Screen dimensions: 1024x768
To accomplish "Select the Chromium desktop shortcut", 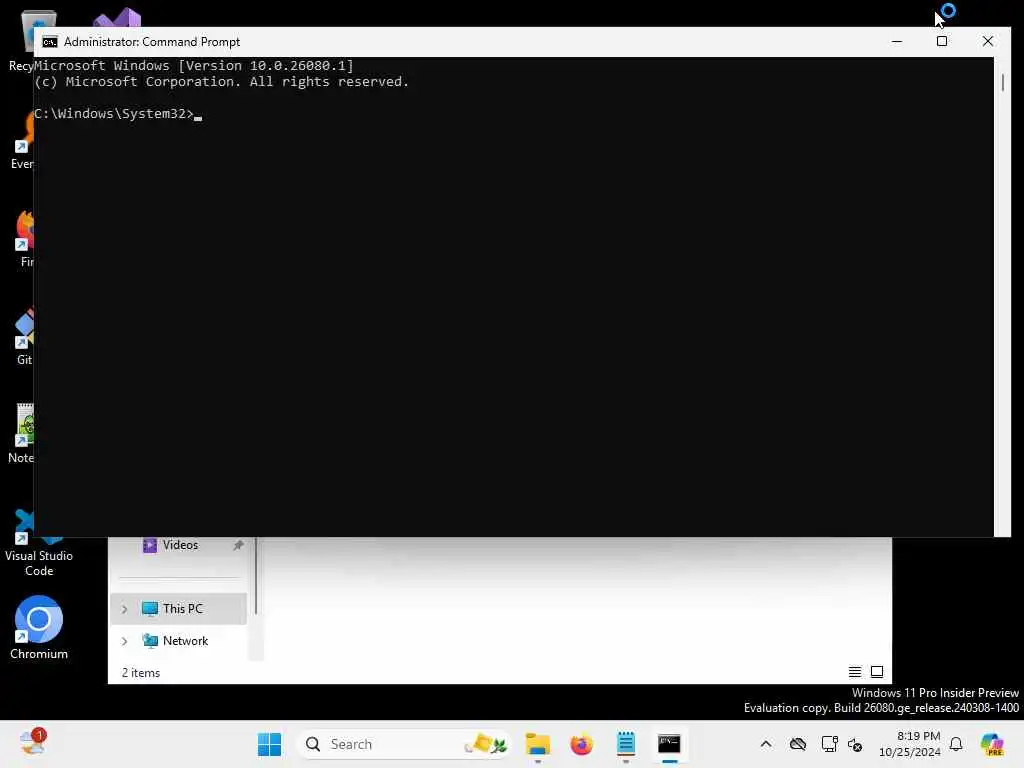I will tap(39, 628).
